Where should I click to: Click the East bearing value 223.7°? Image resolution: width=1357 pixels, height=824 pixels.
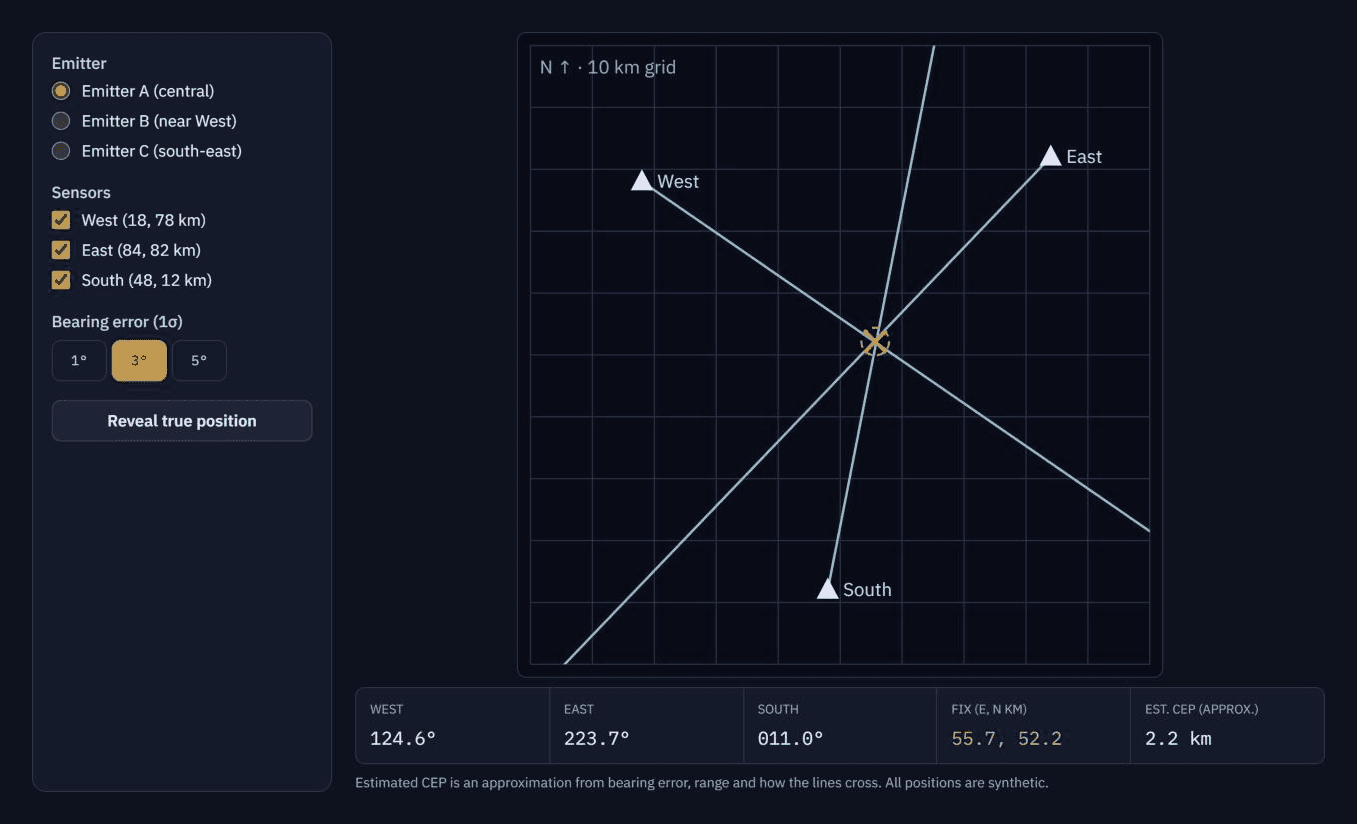(x=597, y=739)
